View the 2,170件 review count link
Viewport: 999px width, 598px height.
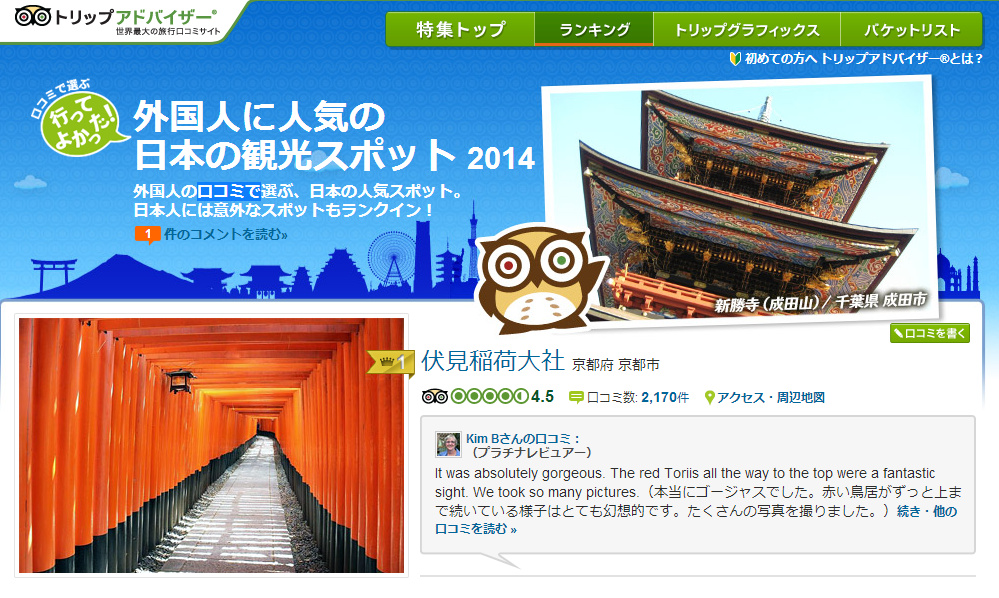(x=665, y=397)
